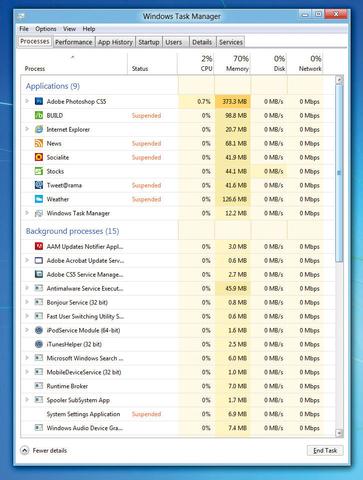Select the Weather app icon

point(39,199)
